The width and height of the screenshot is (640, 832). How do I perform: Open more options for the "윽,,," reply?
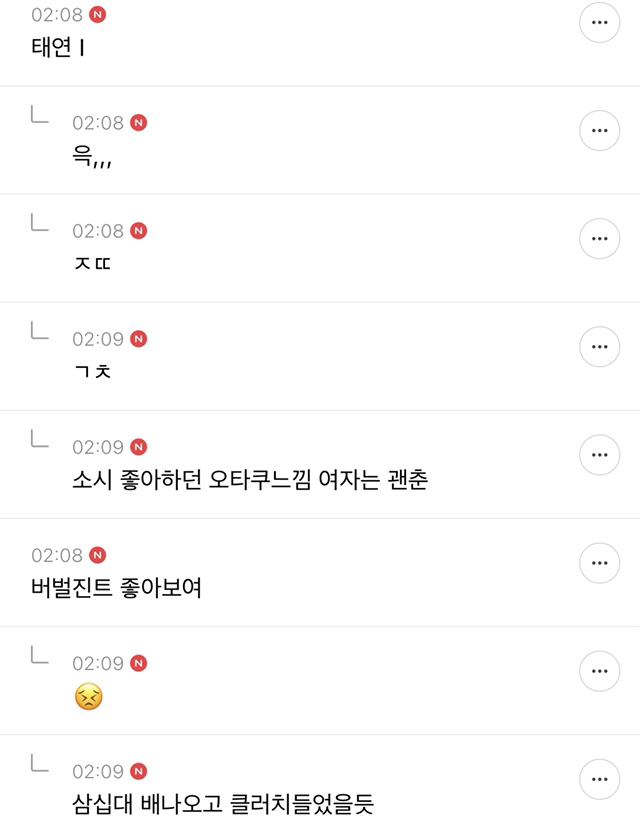click(599, 131)
